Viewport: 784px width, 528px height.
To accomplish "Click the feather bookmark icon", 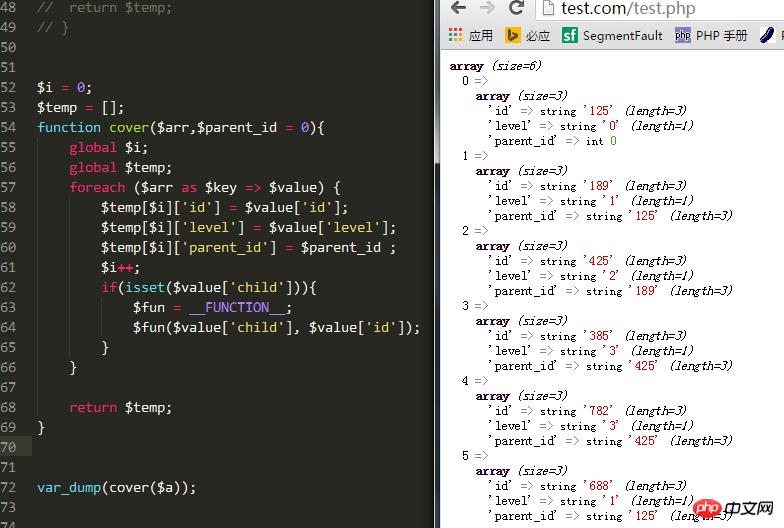I will (x=766, y=36).
